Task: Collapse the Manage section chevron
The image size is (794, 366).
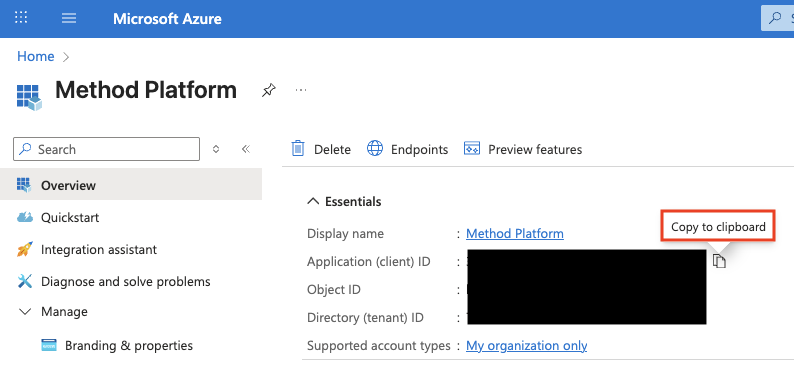Action: (x=24, y=312)
